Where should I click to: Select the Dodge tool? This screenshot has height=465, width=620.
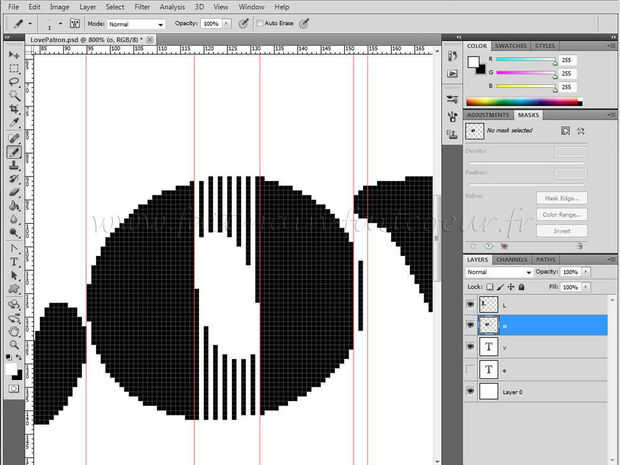[x=14, y=233]
